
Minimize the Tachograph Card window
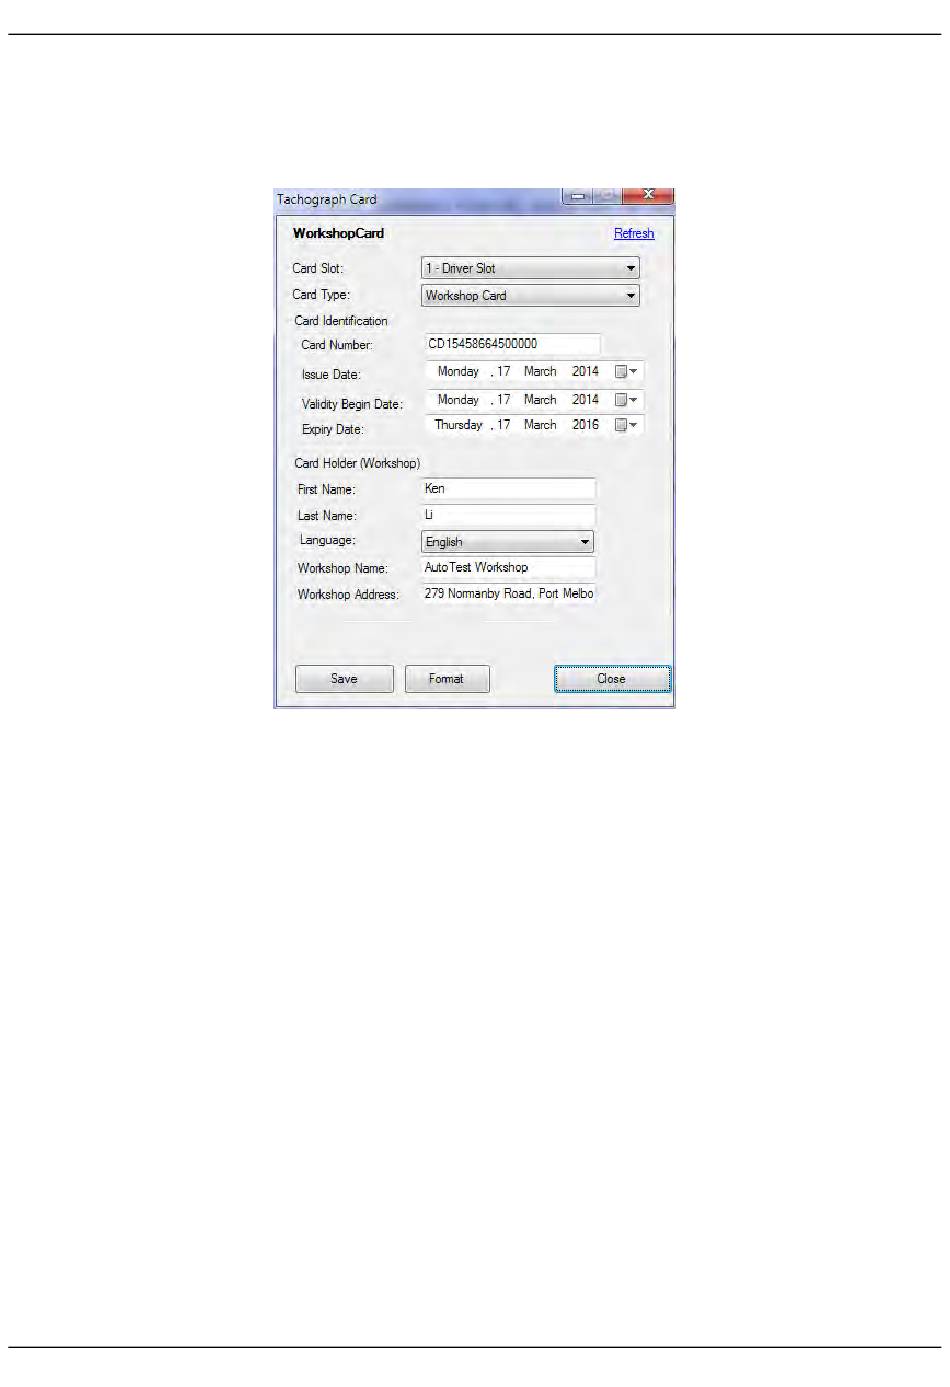tap(578, 195)
